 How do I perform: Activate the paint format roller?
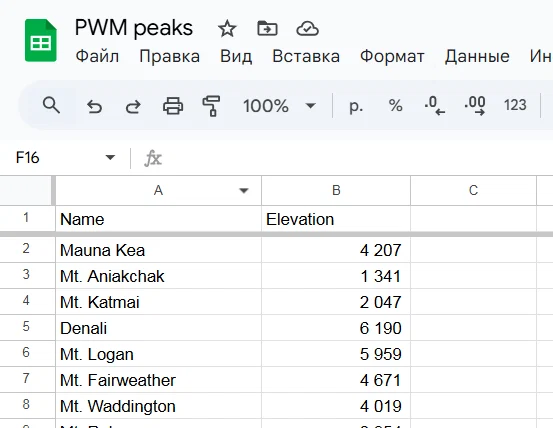[211, 105]
